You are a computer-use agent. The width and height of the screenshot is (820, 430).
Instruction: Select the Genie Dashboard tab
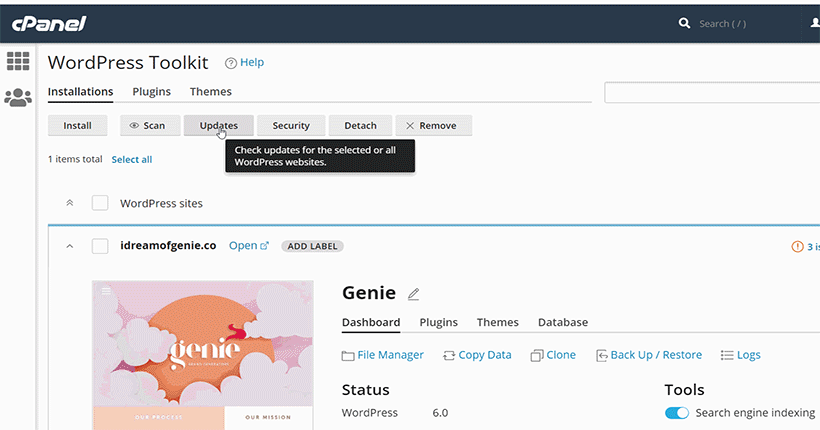pyautogui.click(x=371, y=322)
